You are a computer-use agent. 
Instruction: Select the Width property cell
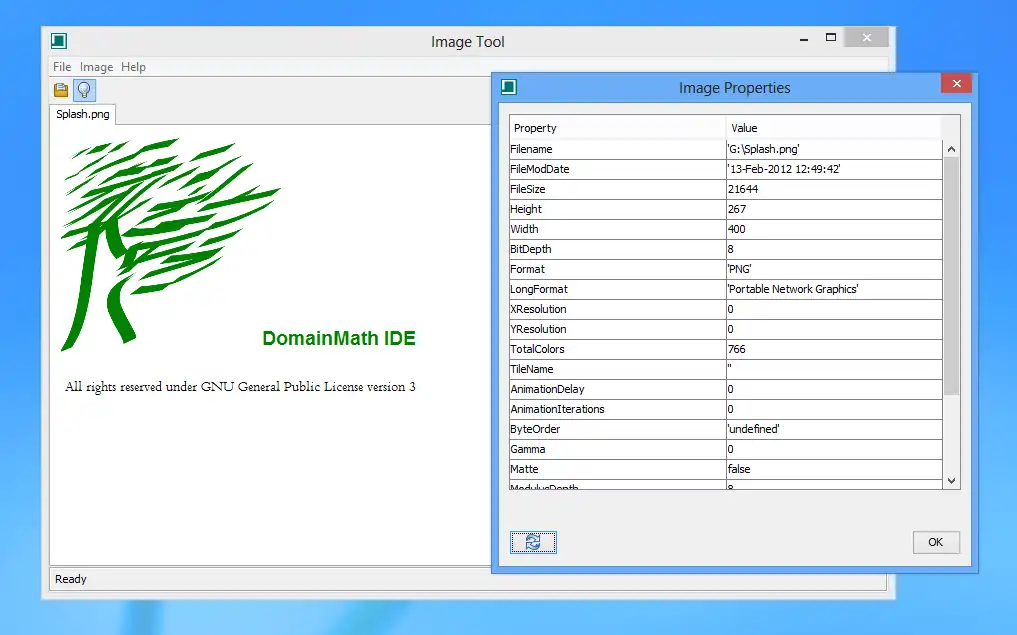(617, 229)
